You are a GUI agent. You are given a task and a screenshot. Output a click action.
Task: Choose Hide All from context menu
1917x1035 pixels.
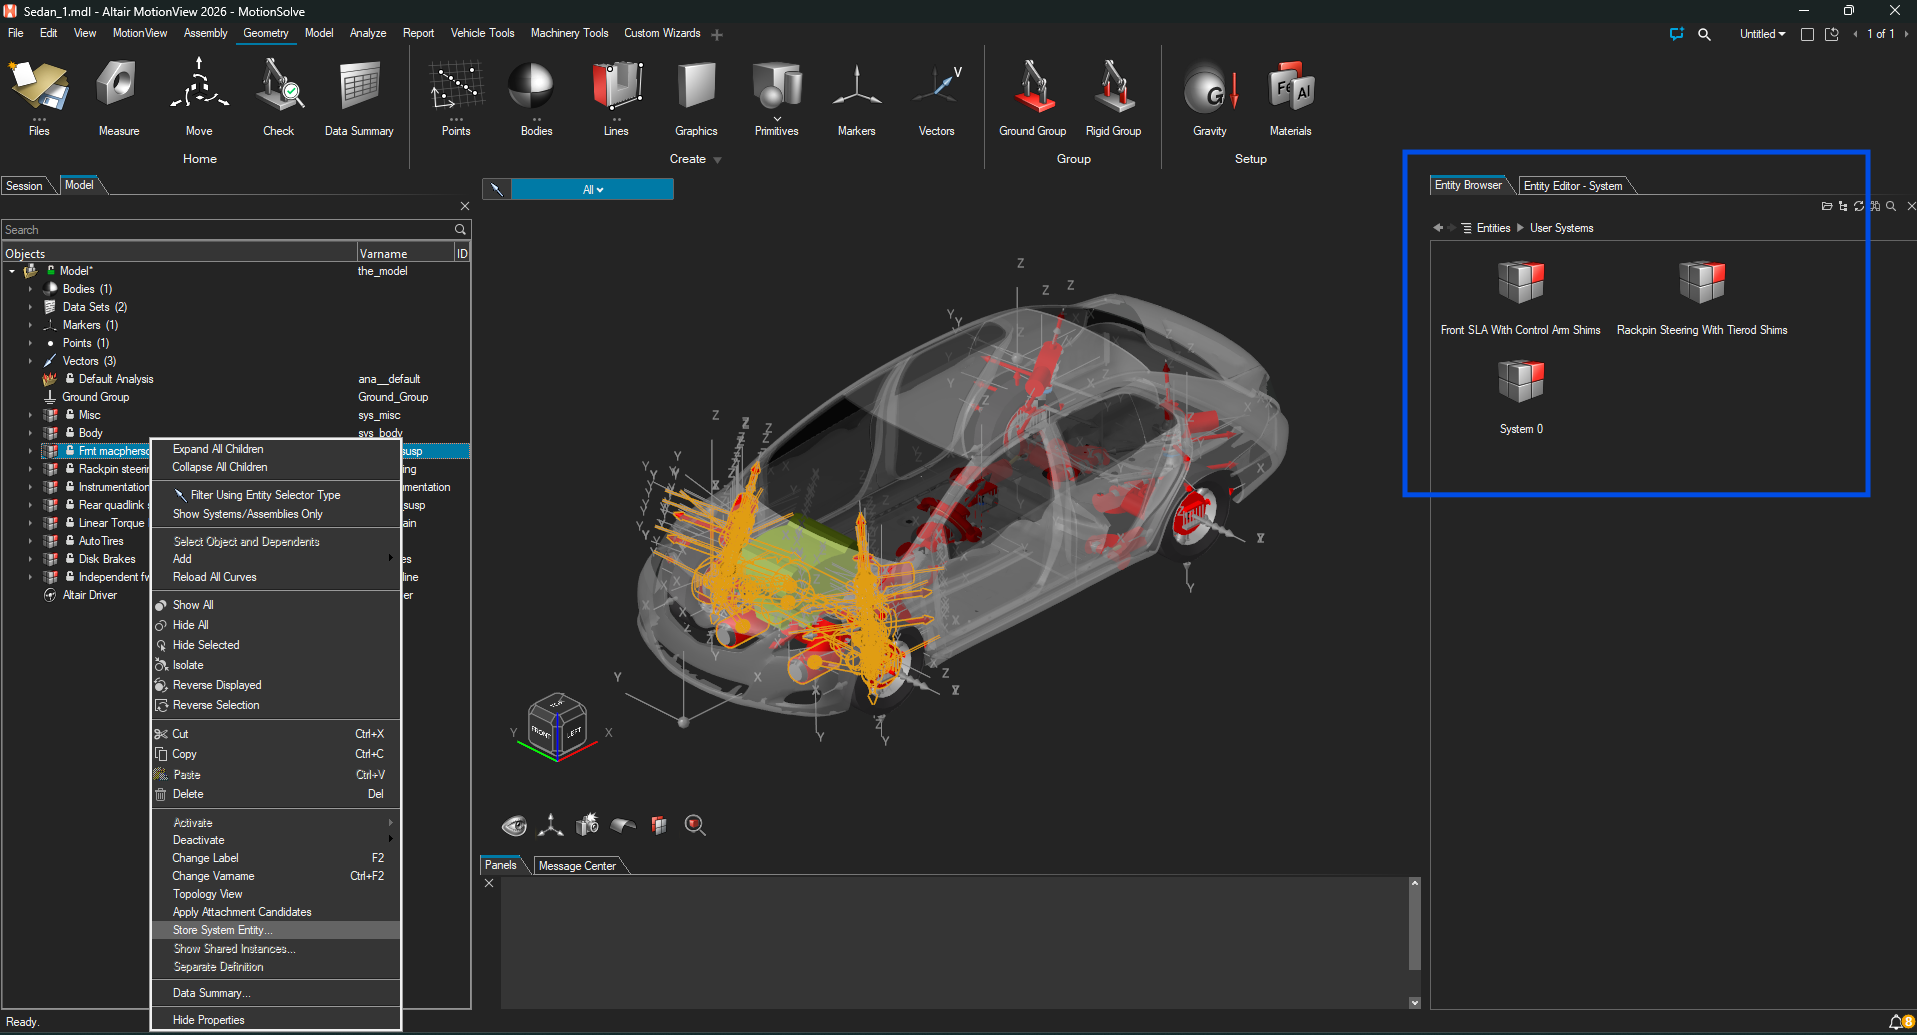pos(190,625)
